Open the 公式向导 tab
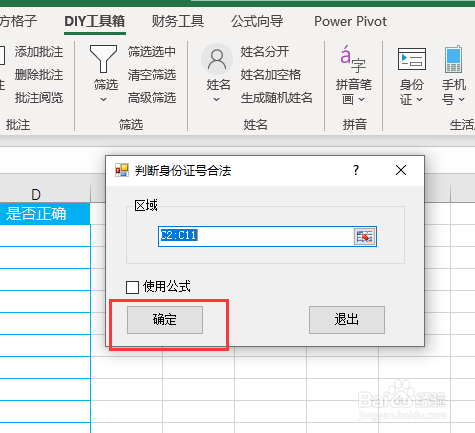Image resolution: width=475 pixels, height=433 pixels. click(x=257, y=21)
